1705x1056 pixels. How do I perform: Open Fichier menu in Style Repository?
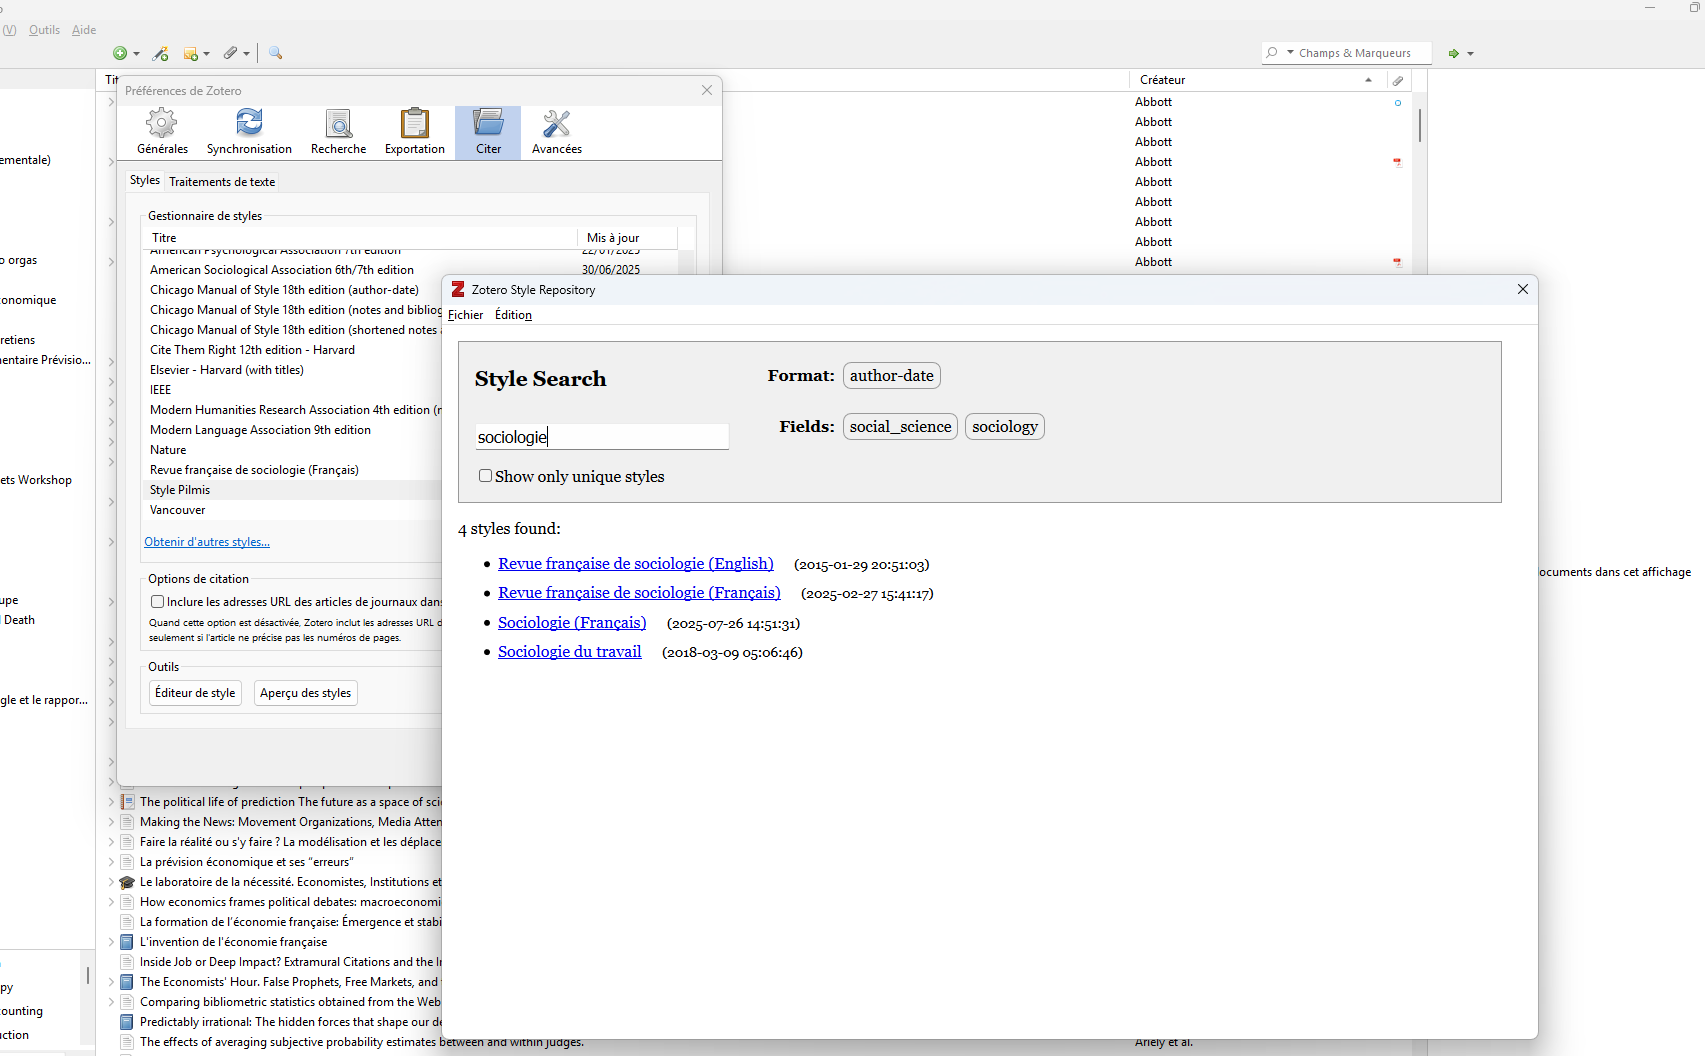pos(466,315)
